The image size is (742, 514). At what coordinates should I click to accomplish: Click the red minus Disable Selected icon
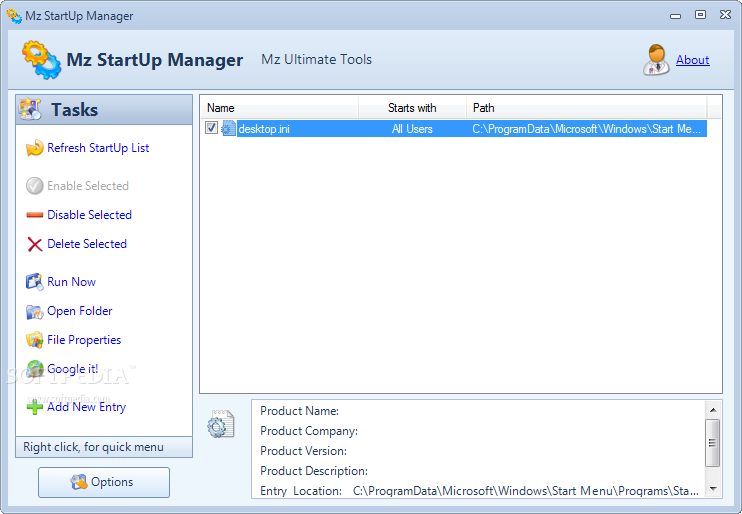[35, 215]
